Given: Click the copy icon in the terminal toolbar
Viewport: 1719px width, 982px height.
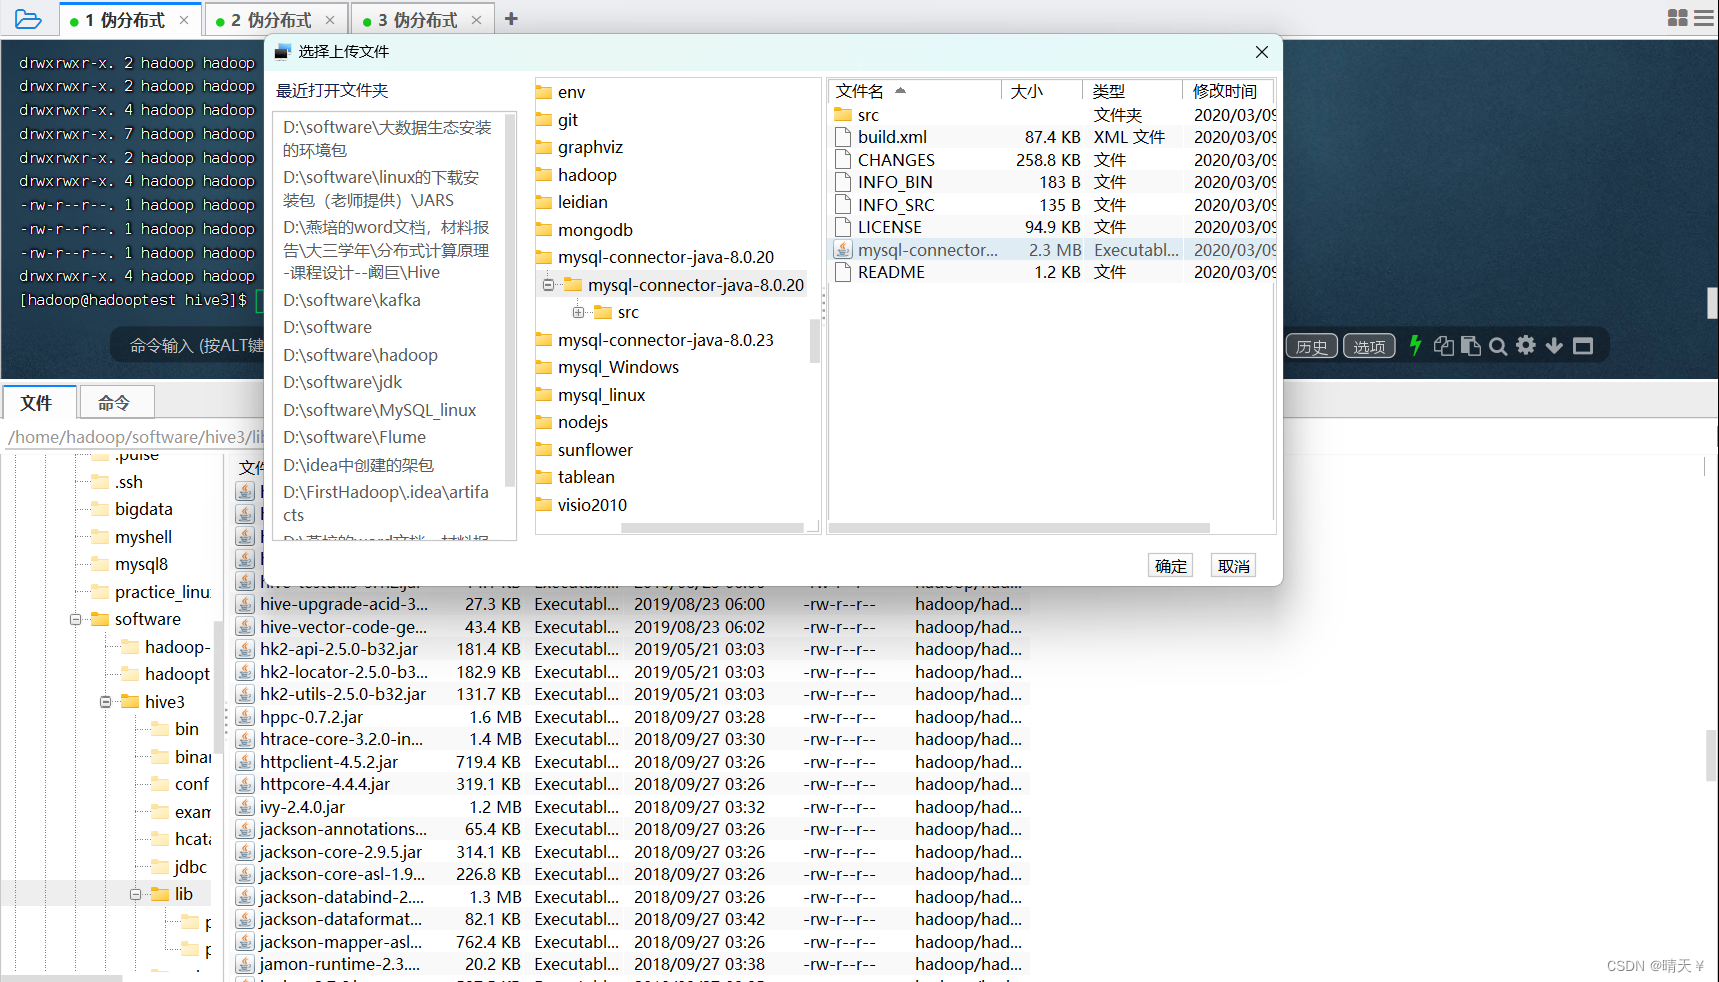Looking at the screenshot, I should pyautogui.click(x=1443, y=345).
